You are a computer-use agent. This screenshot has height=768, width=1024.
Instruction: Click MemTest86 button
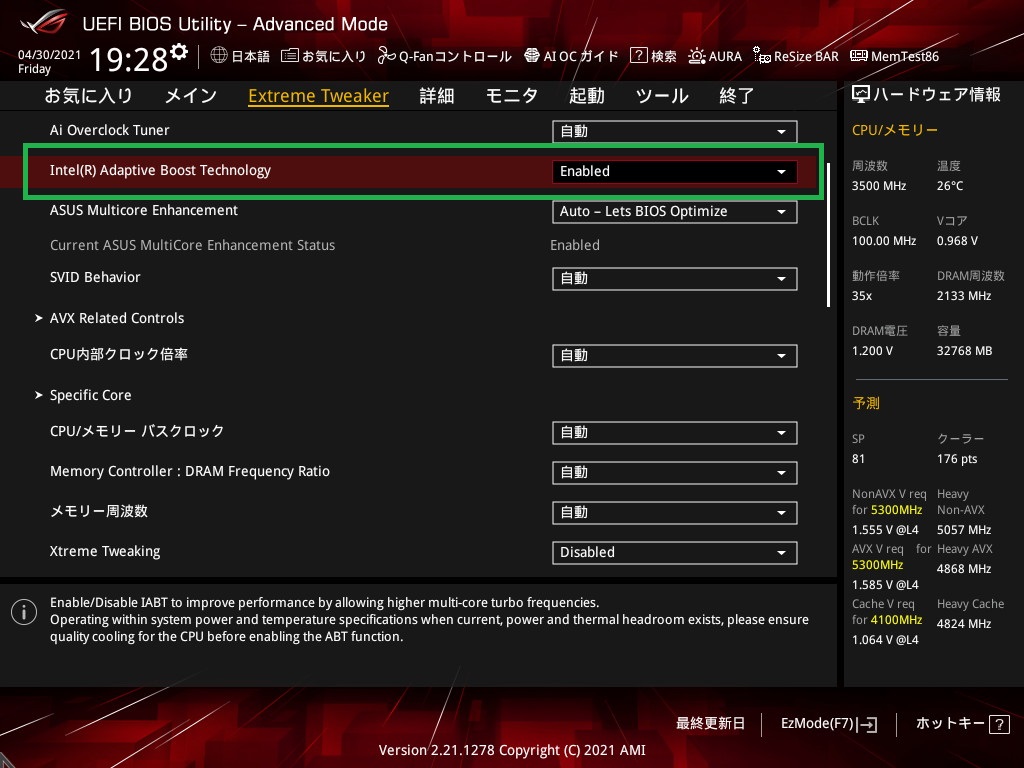coord(895,56)
